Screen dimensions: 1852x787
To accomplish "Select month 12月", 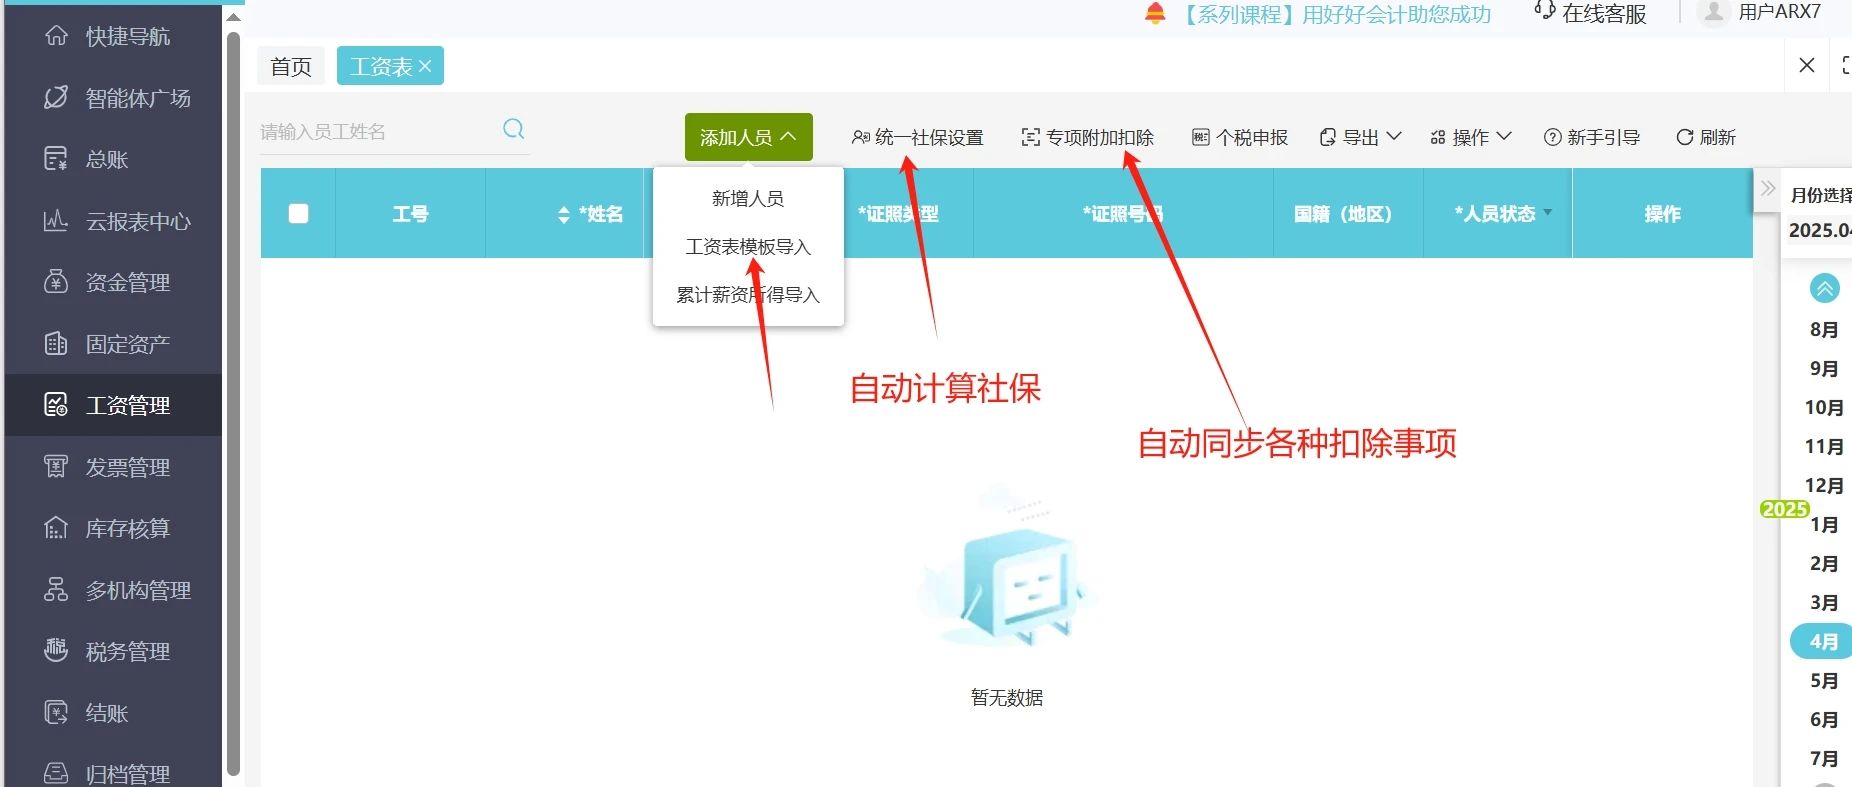I will click(1824, 485).
